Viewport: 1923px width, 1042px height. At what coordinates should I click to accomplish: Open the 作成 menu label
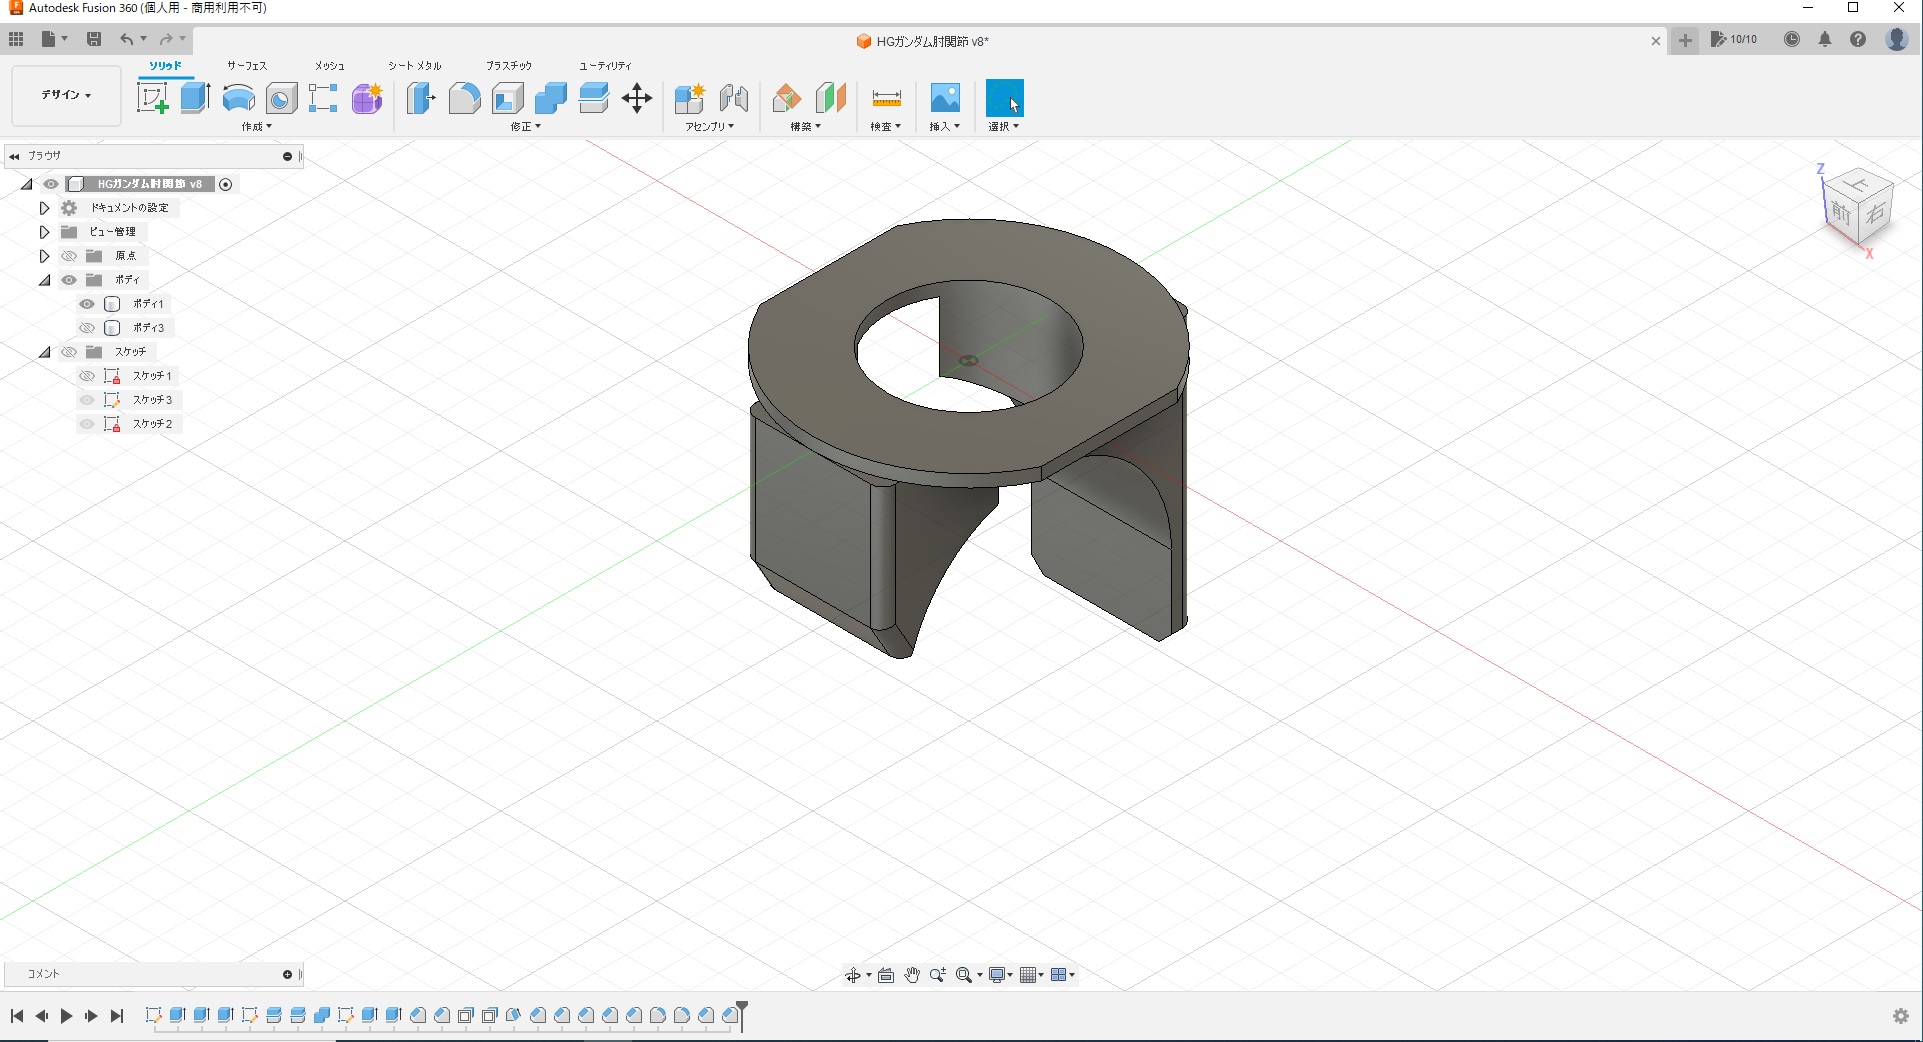click(256, 127)
